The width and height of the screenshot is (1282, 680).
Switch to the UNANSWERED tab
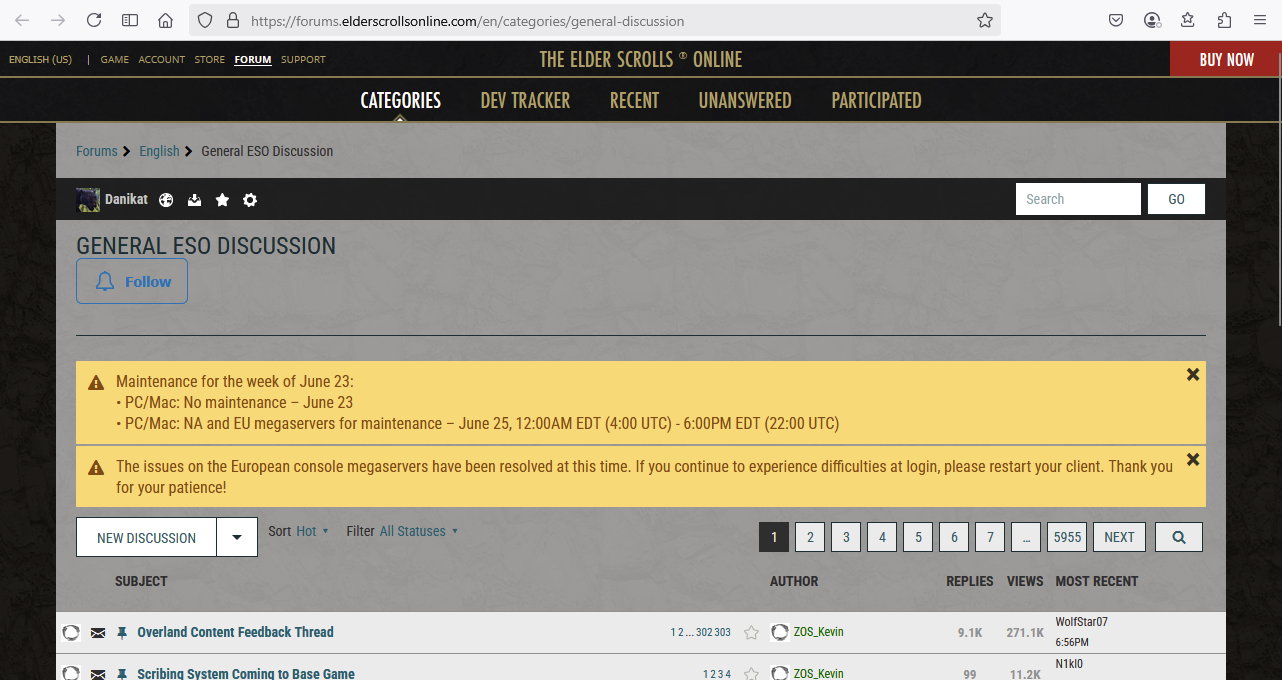[x=745, y=100]
